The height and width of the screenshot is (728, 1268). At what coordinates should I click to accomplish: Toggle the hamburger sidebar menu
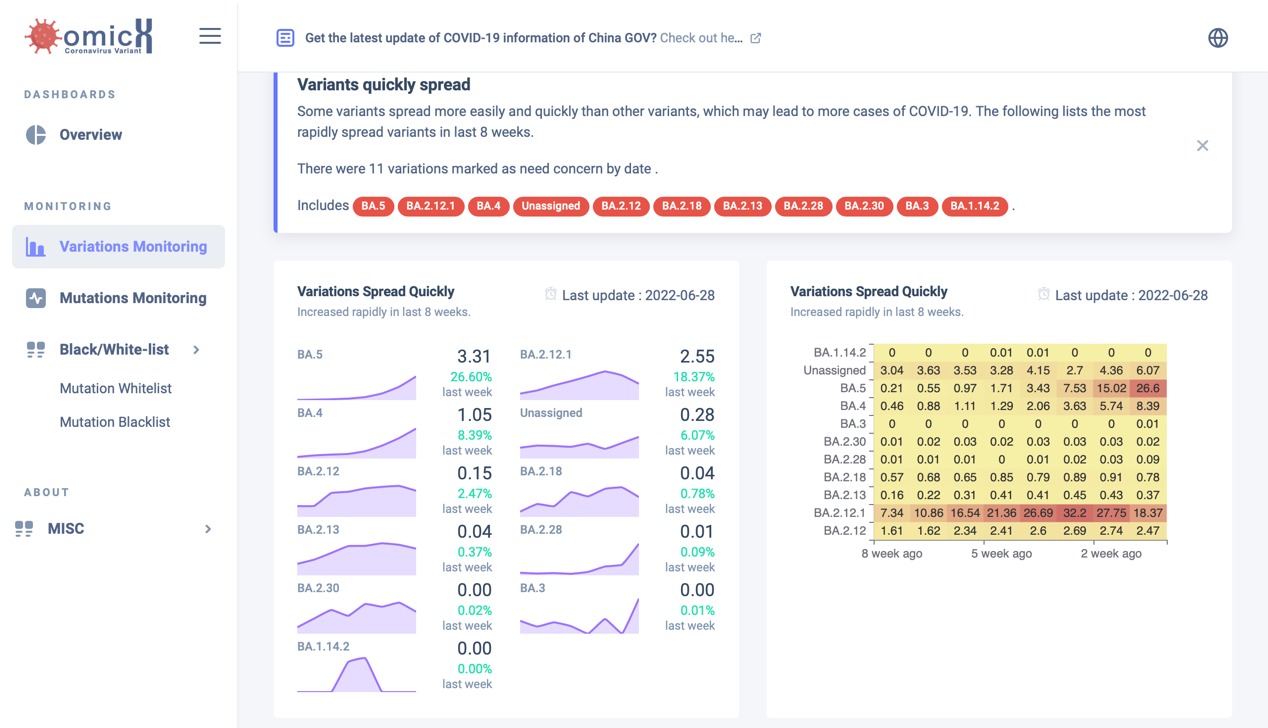coord(210,36)
